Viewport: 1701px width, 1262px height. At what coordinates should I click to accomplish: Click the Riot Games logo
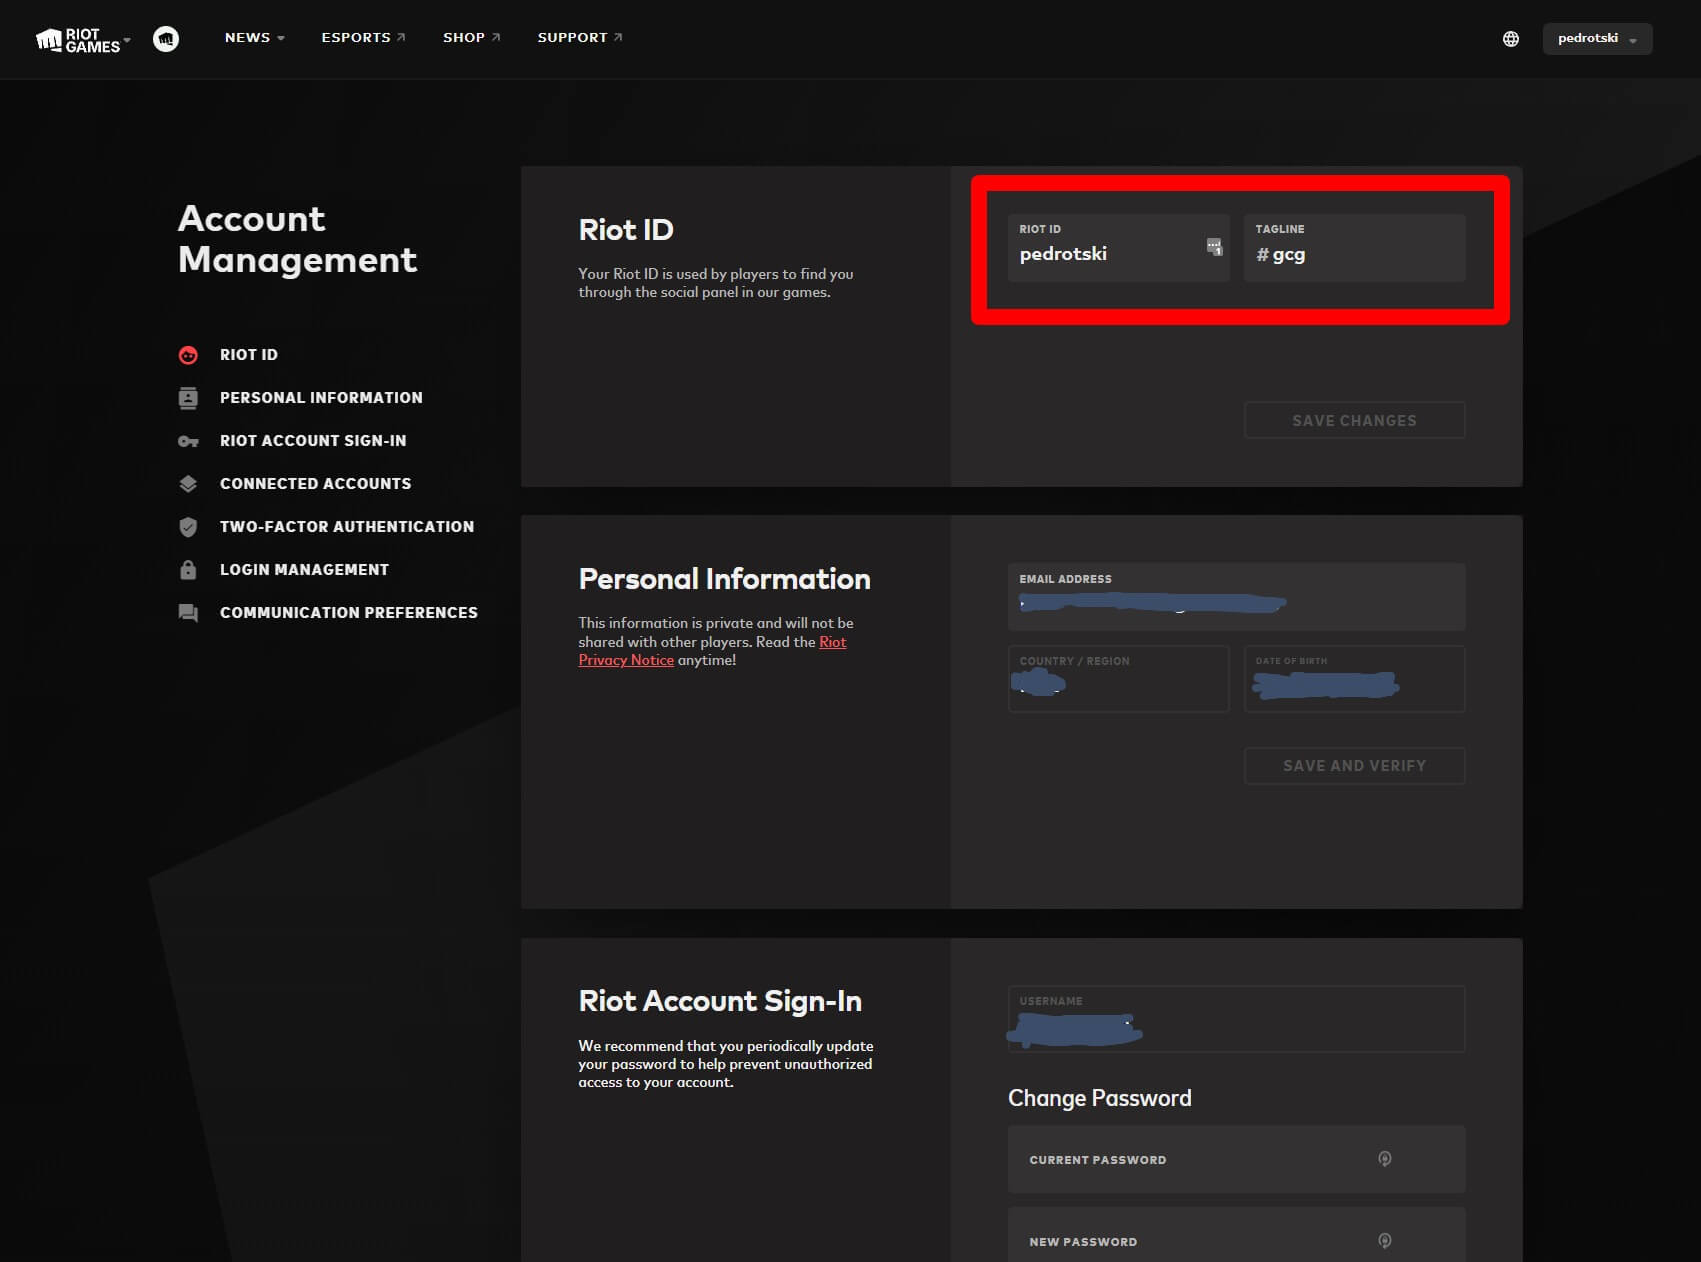[x=77, y=39]
